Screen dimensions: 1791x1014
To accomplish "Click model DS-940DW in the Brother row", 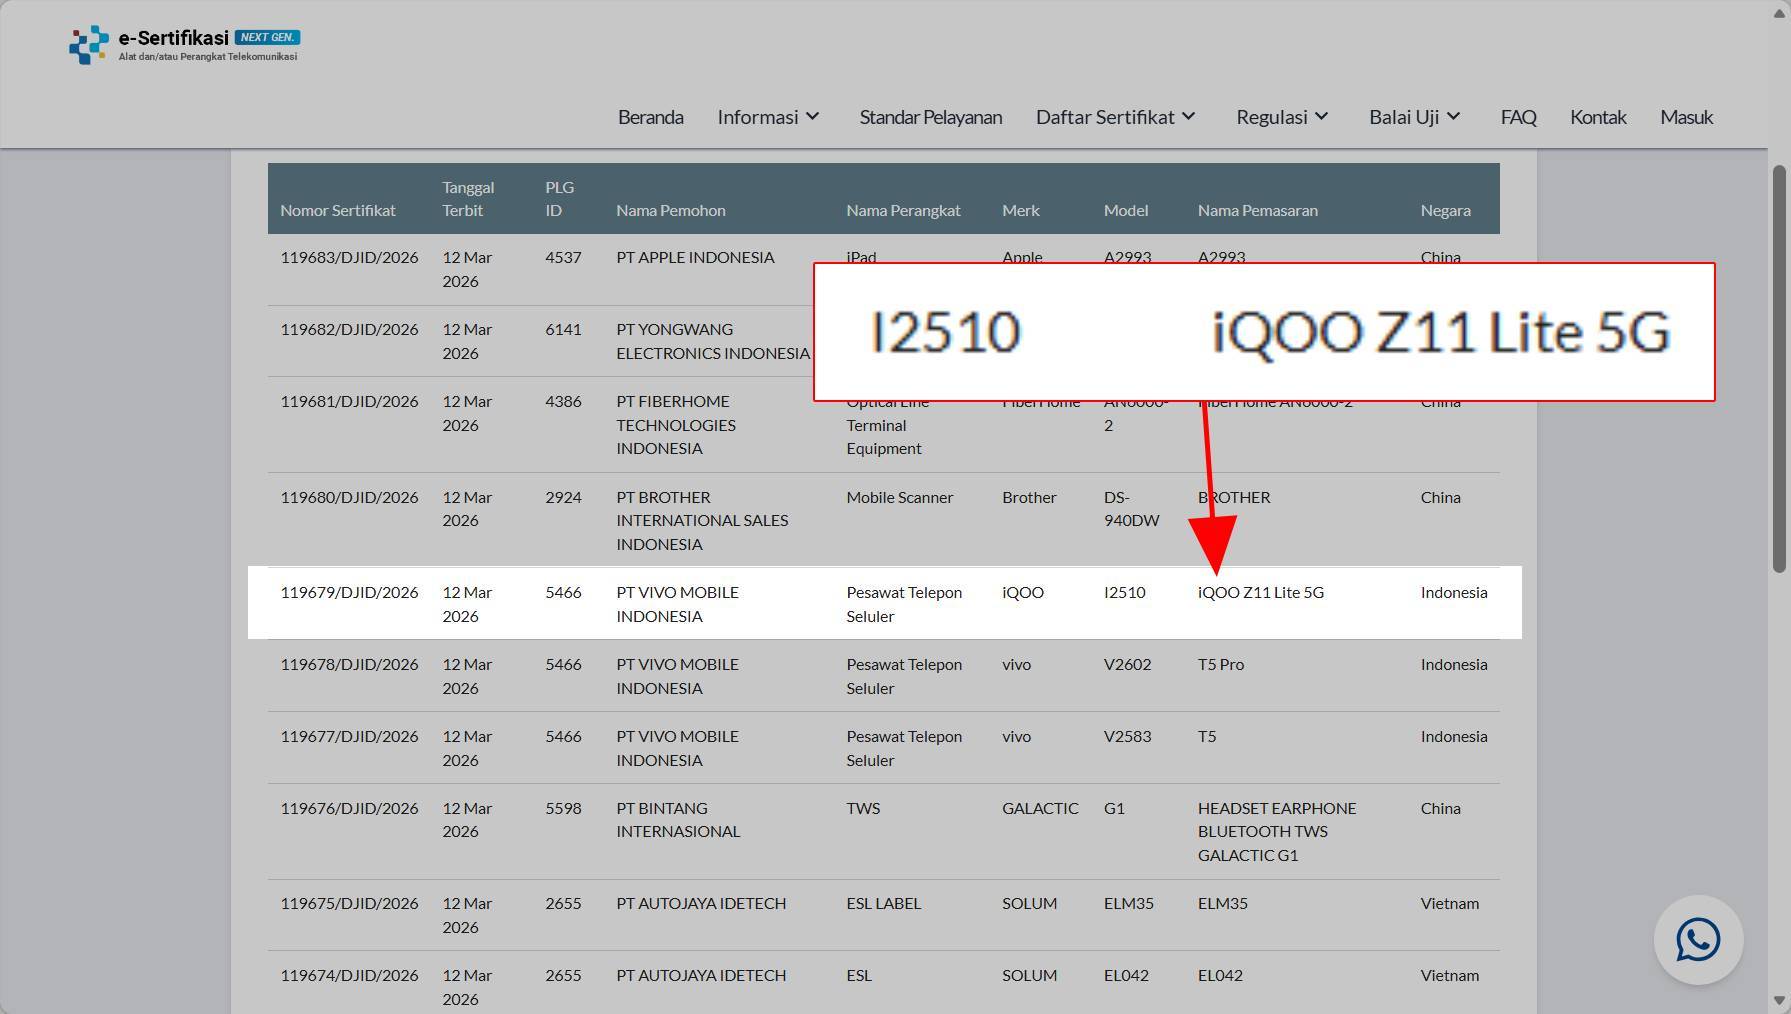I will [1132, 509].
